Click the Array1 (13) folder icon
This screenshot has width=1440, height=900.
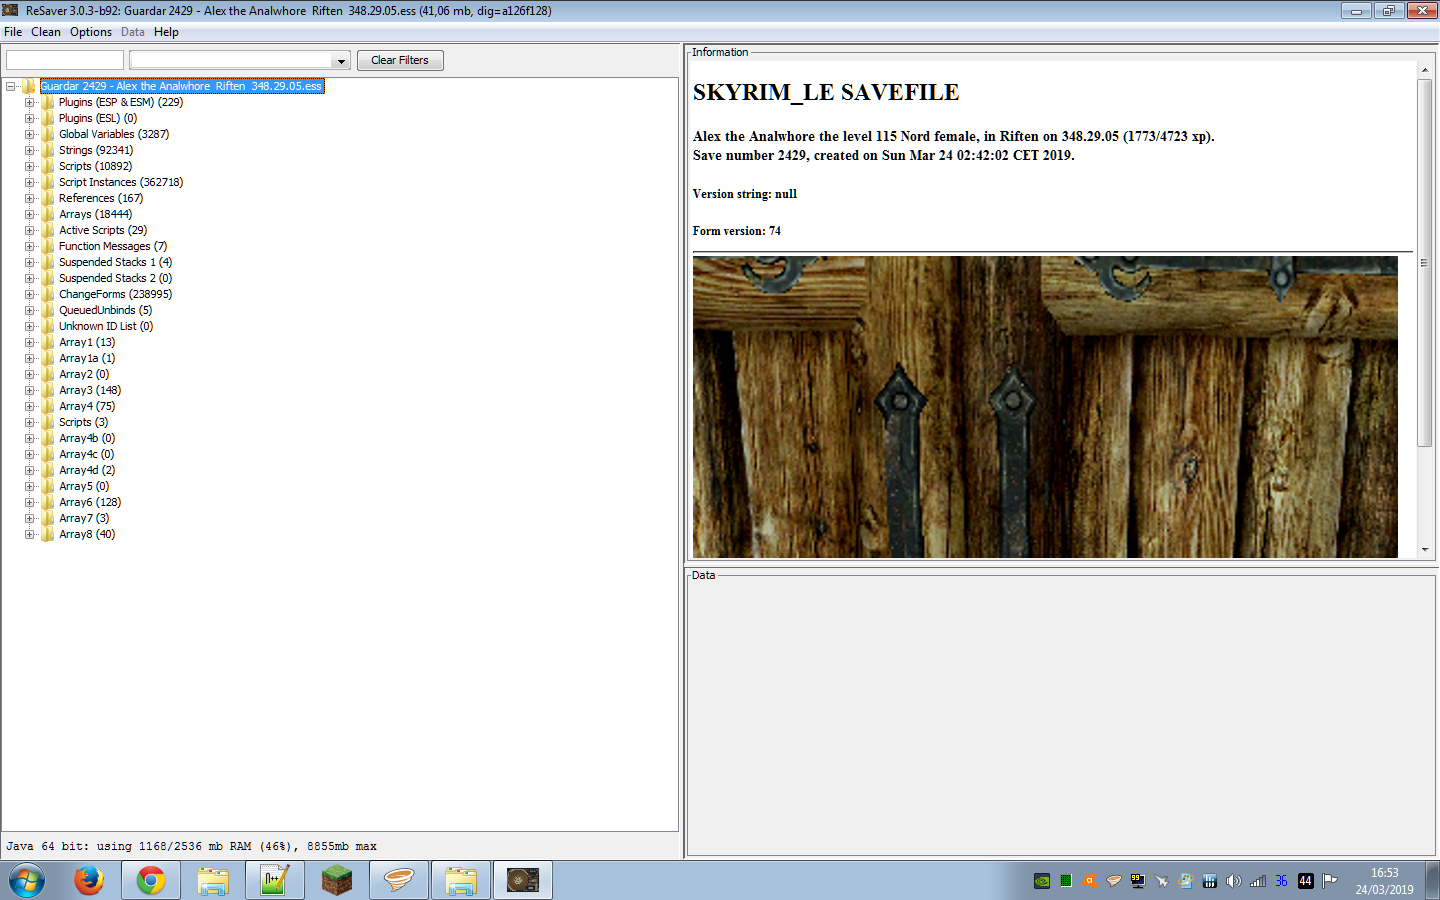coord(48,342)
